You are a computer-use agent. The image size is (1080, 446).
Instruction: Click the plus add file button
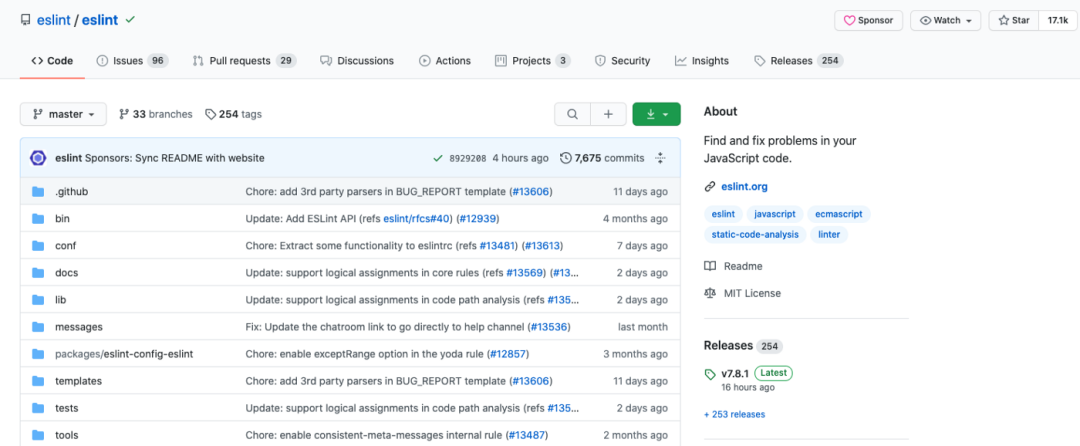[608, 115]
